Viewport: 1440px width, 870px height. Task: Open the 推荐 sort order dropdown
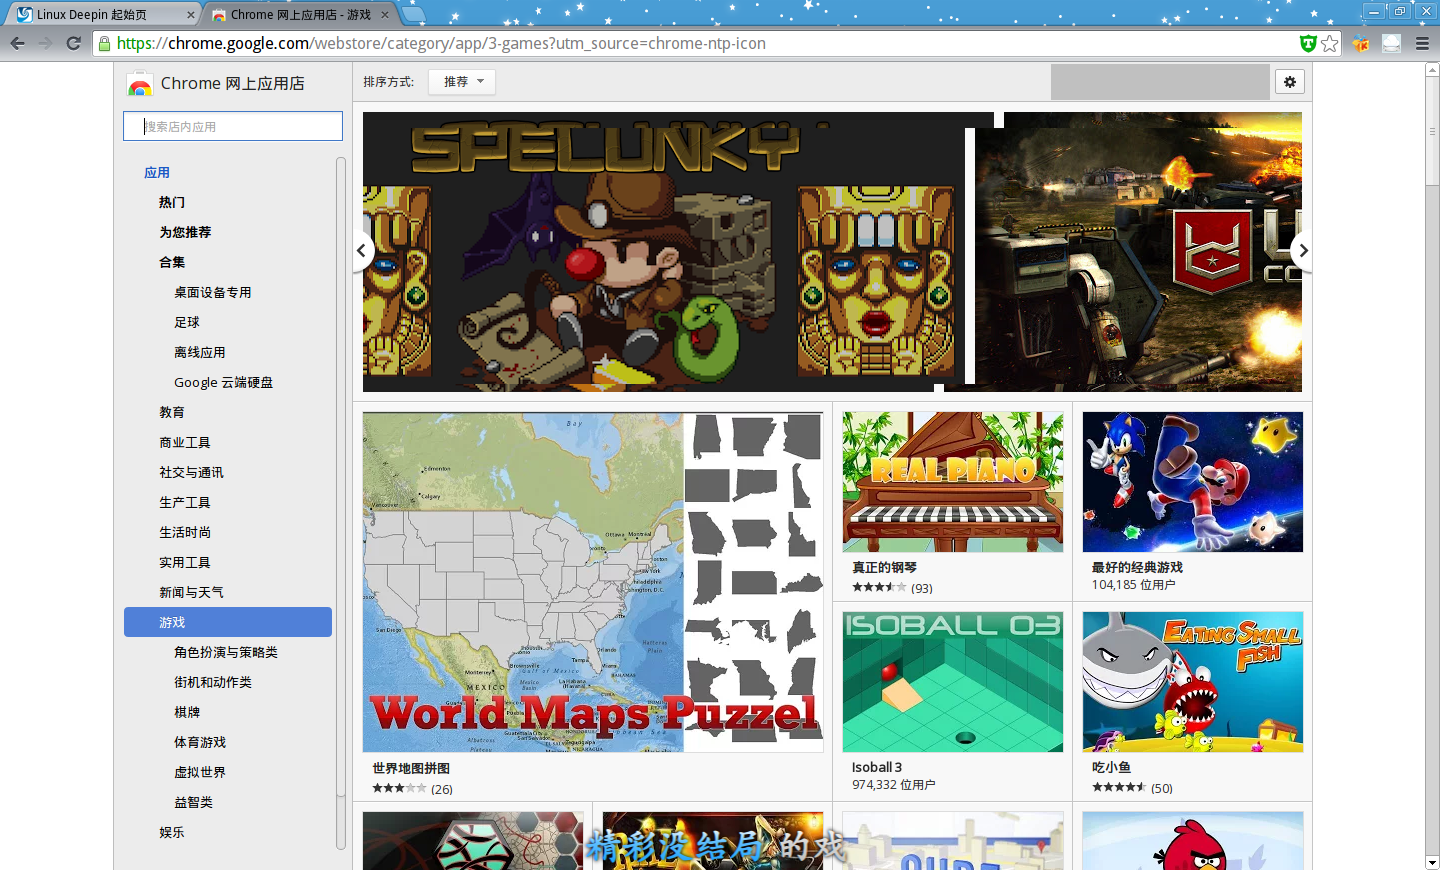(462, 82)
